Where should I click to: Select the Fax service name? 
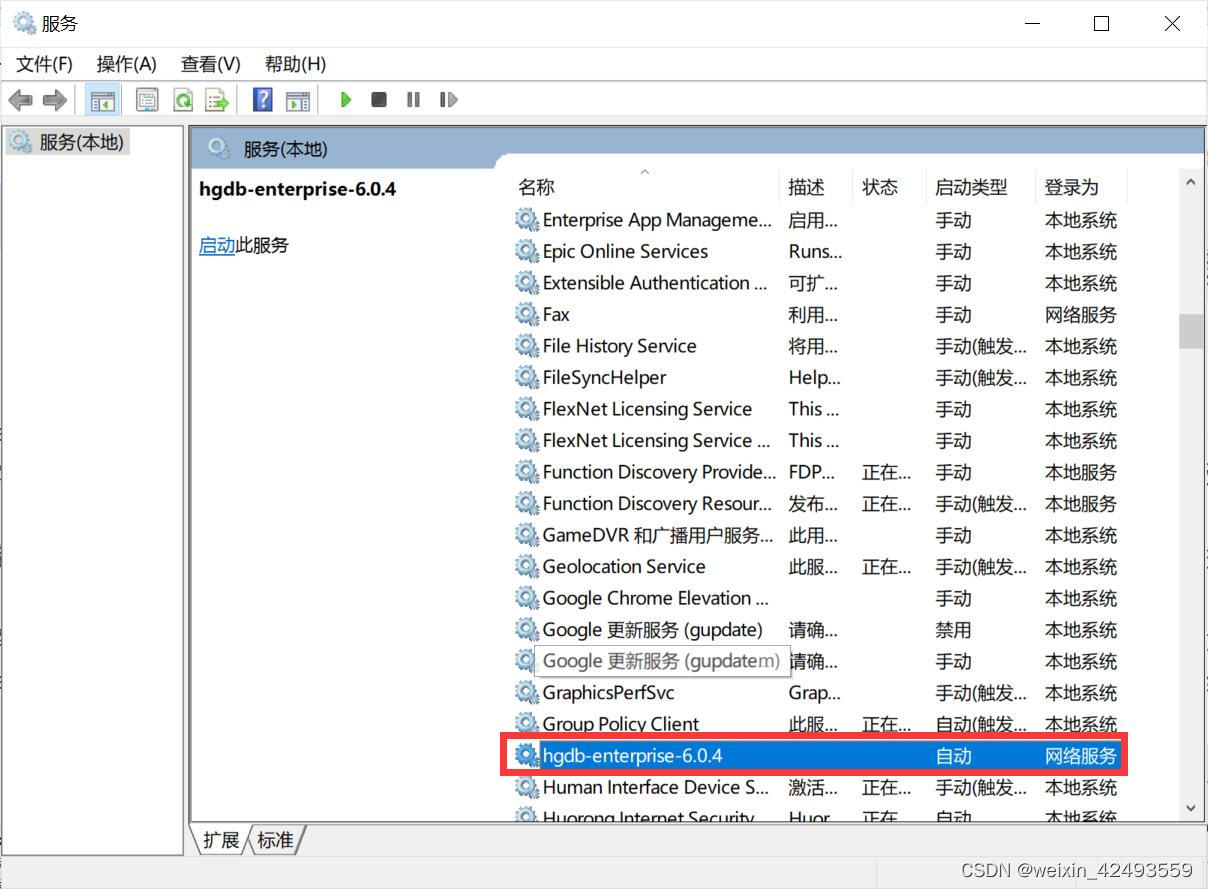(x=556, y=314)
